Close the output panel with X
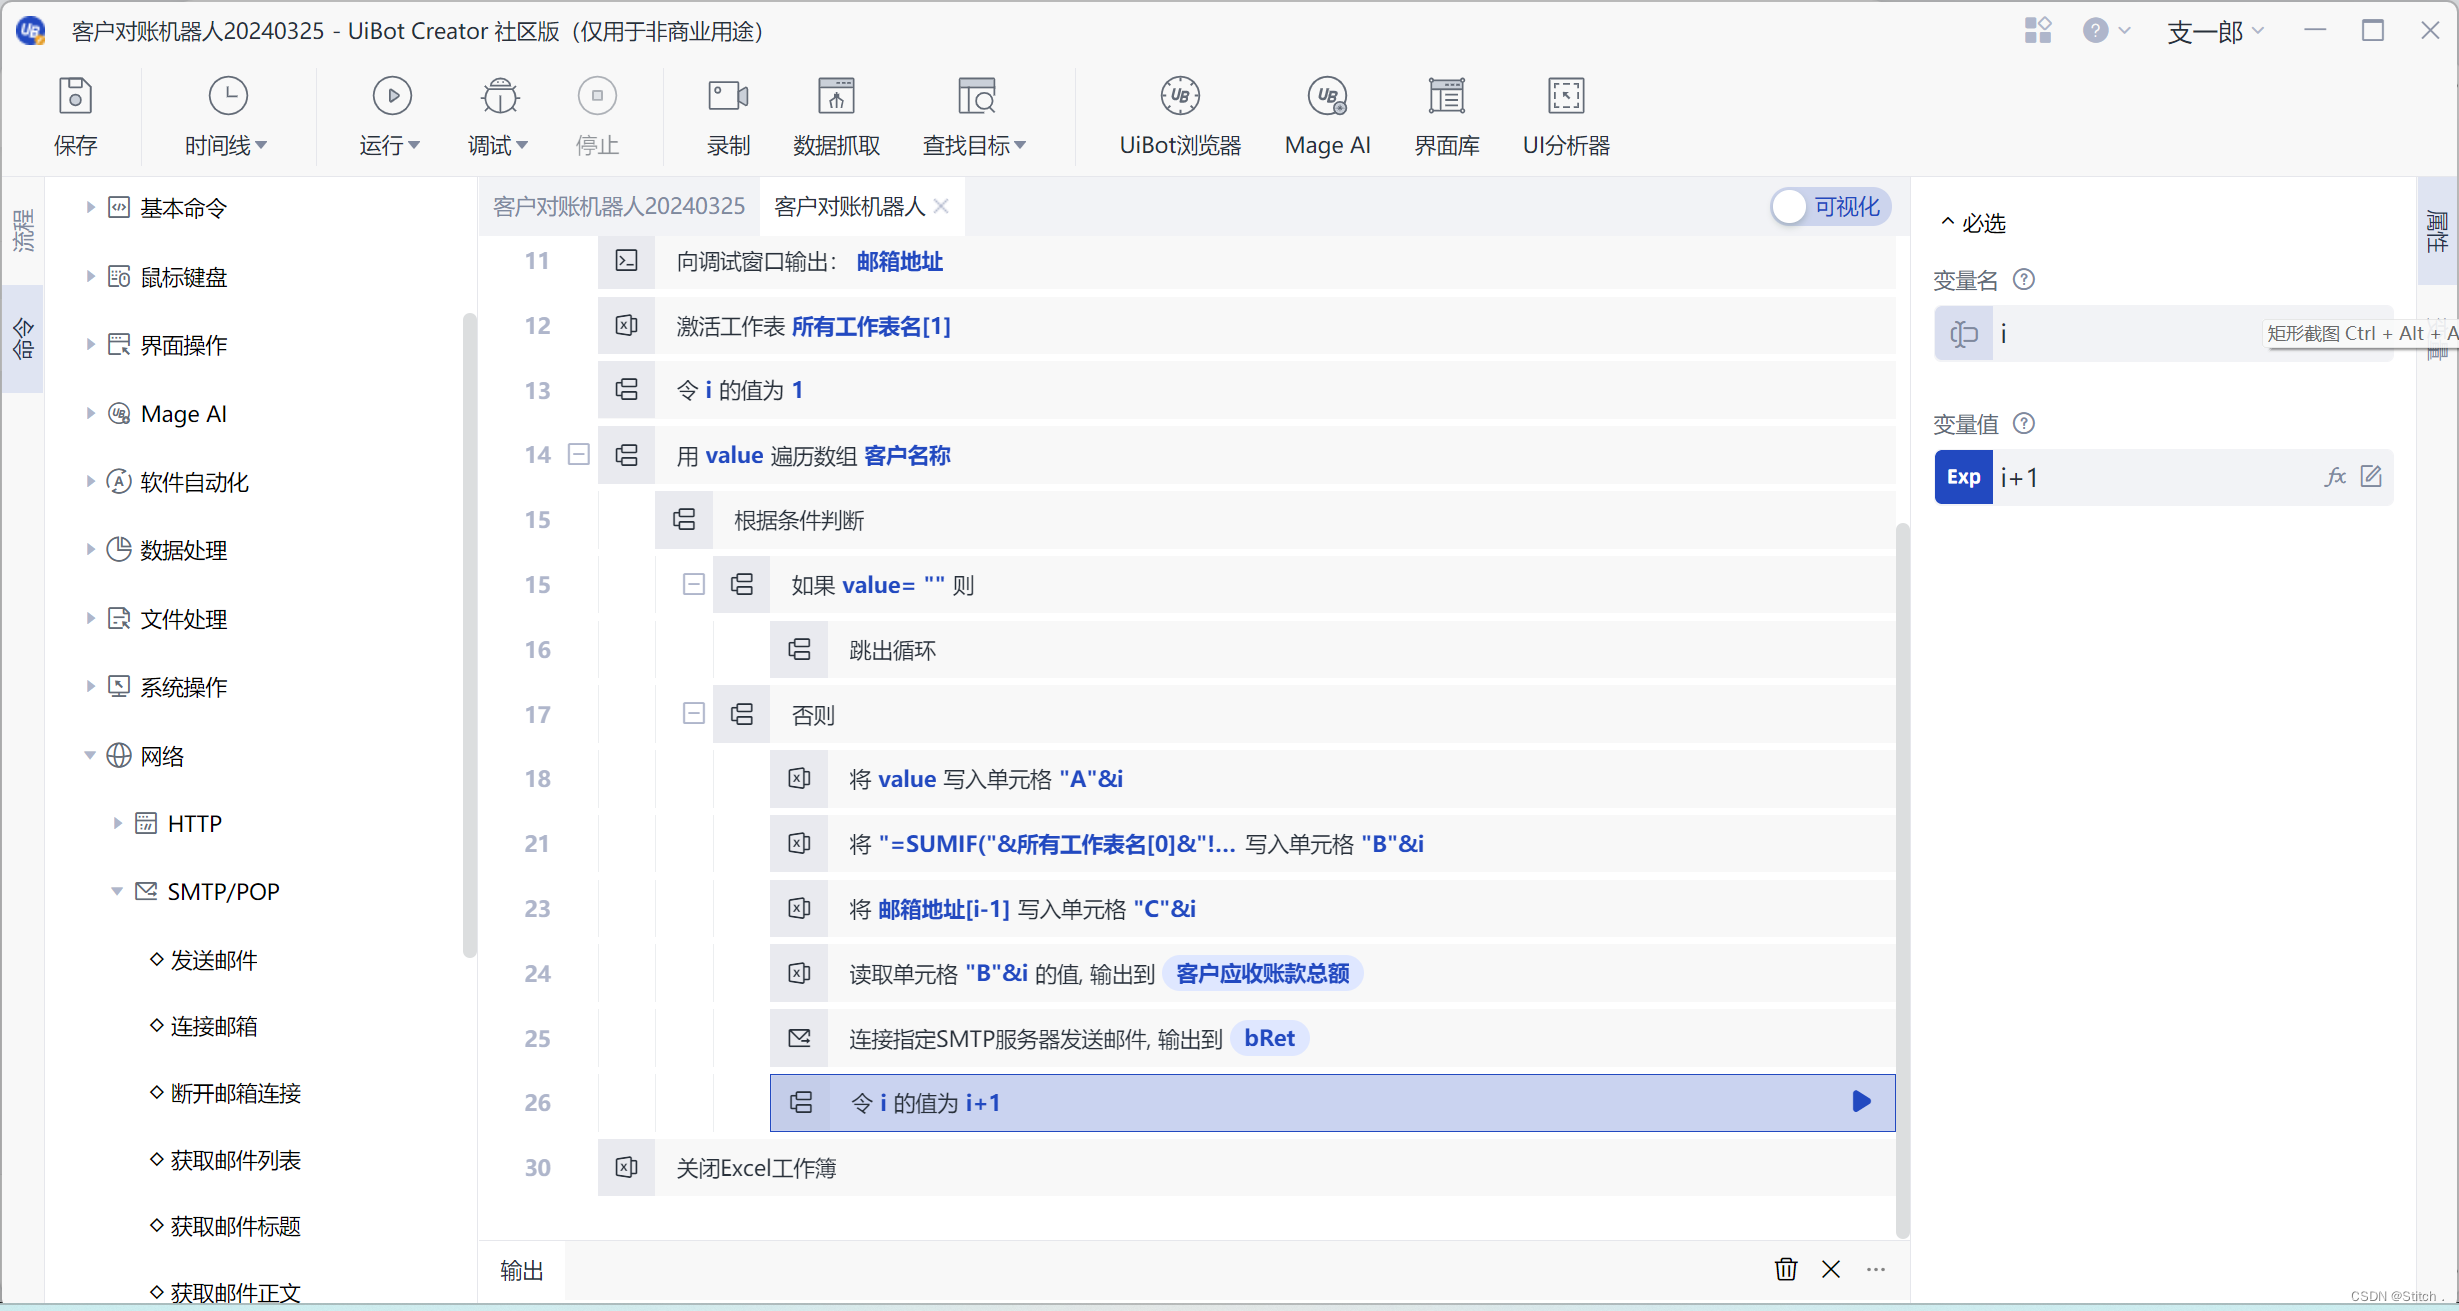 (1831, 1269)
